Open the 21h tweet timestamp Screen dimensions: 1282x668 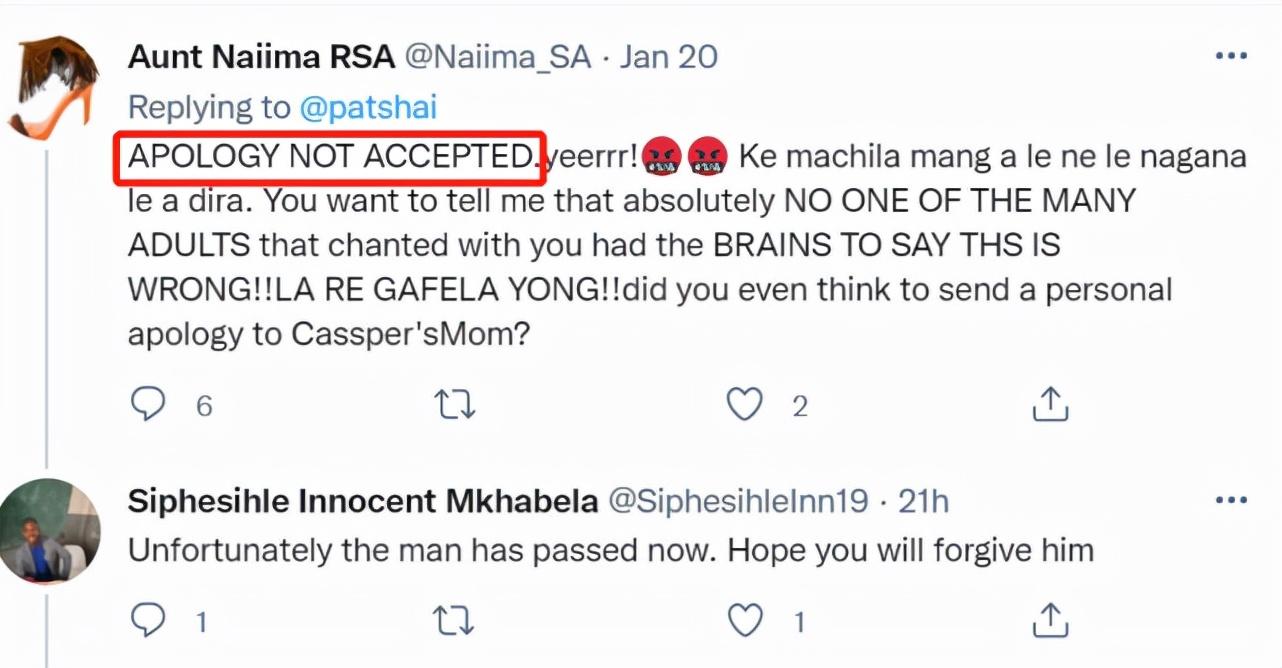click(922, 500)
